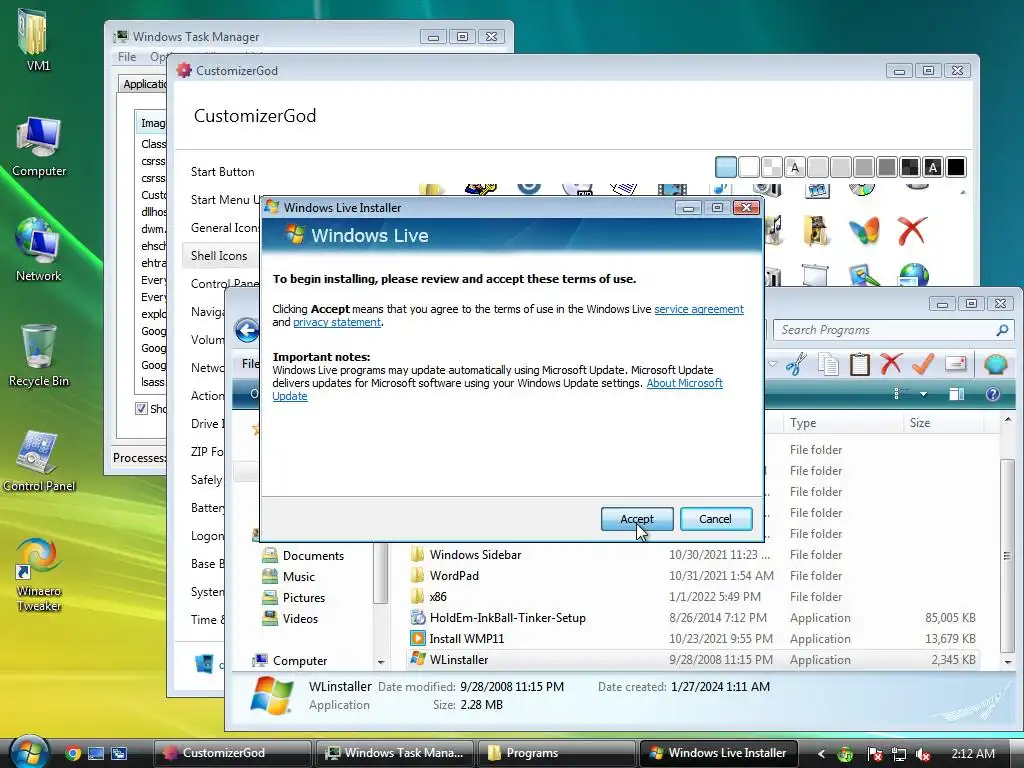Viewport: 1024px width, 768px height.
Task: Select the red X icon in CustomizerGod grid
Action: (912, 231)
